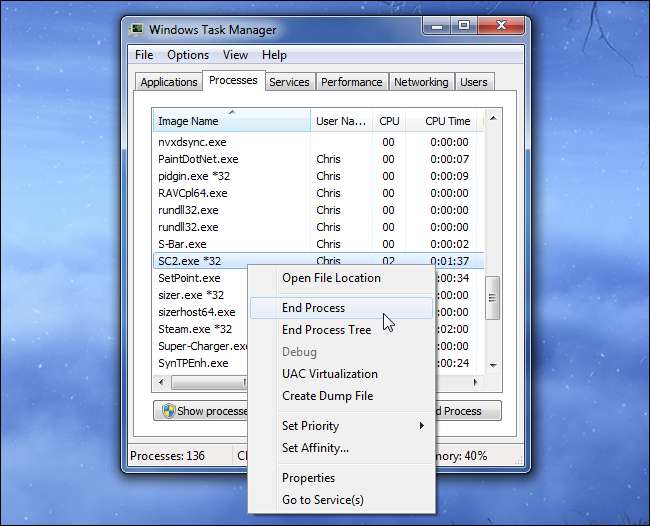650x526 pixels.
Task: Switch to the Services tab
Action: [289, 82]
